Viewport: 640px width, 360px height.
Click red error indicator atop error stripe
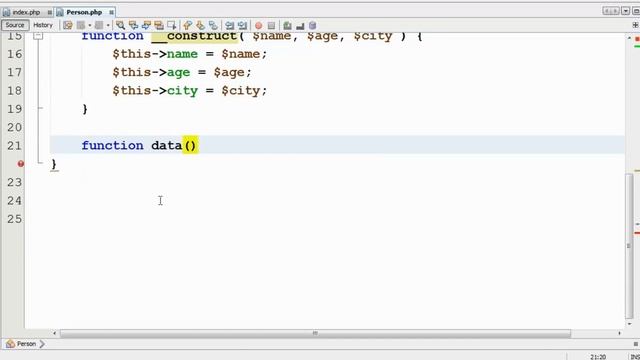click(x=637, y=39)
